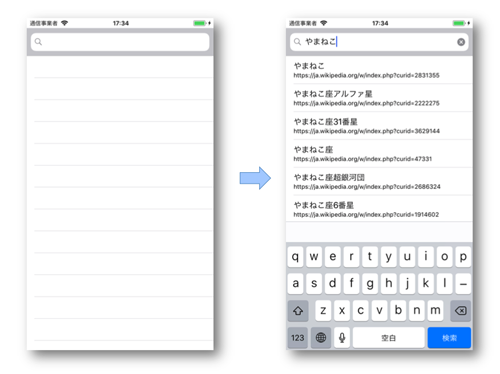Open the やまねこ座 result with curid=47331
This screenshot has height=374, width=500.
[379, 154]
